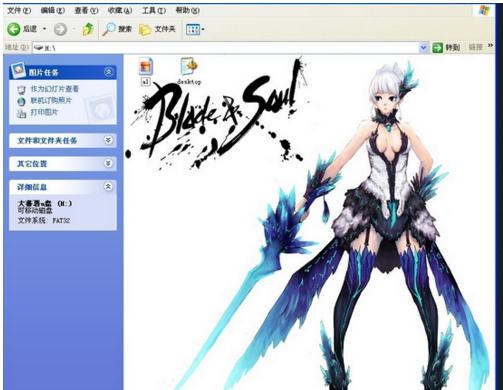This screenshot has width=503, height=390.
Task: Click the green Back arrow button
Action: pyautogui.click(x=14, y=29)
